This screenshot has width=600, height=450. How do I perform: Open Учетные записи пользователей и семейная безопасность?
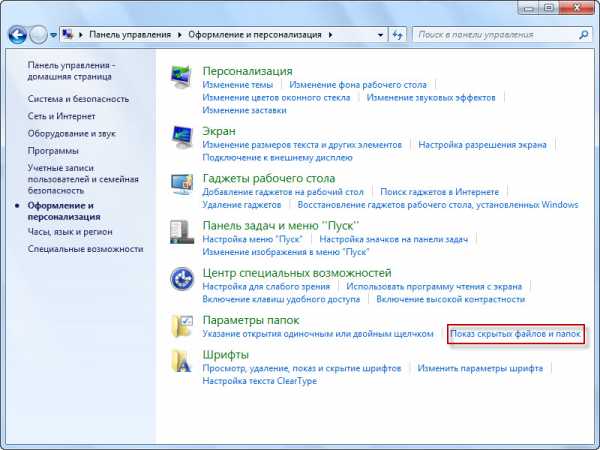83,179
